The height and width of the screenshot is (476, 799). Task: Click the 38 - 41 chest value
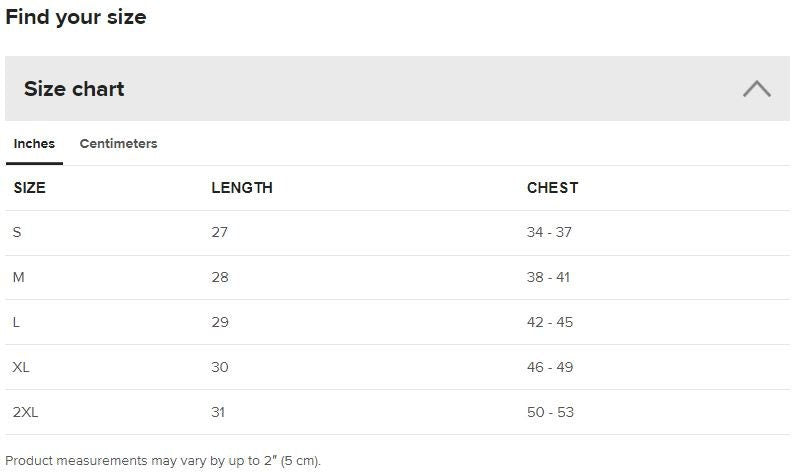[548, 277]
